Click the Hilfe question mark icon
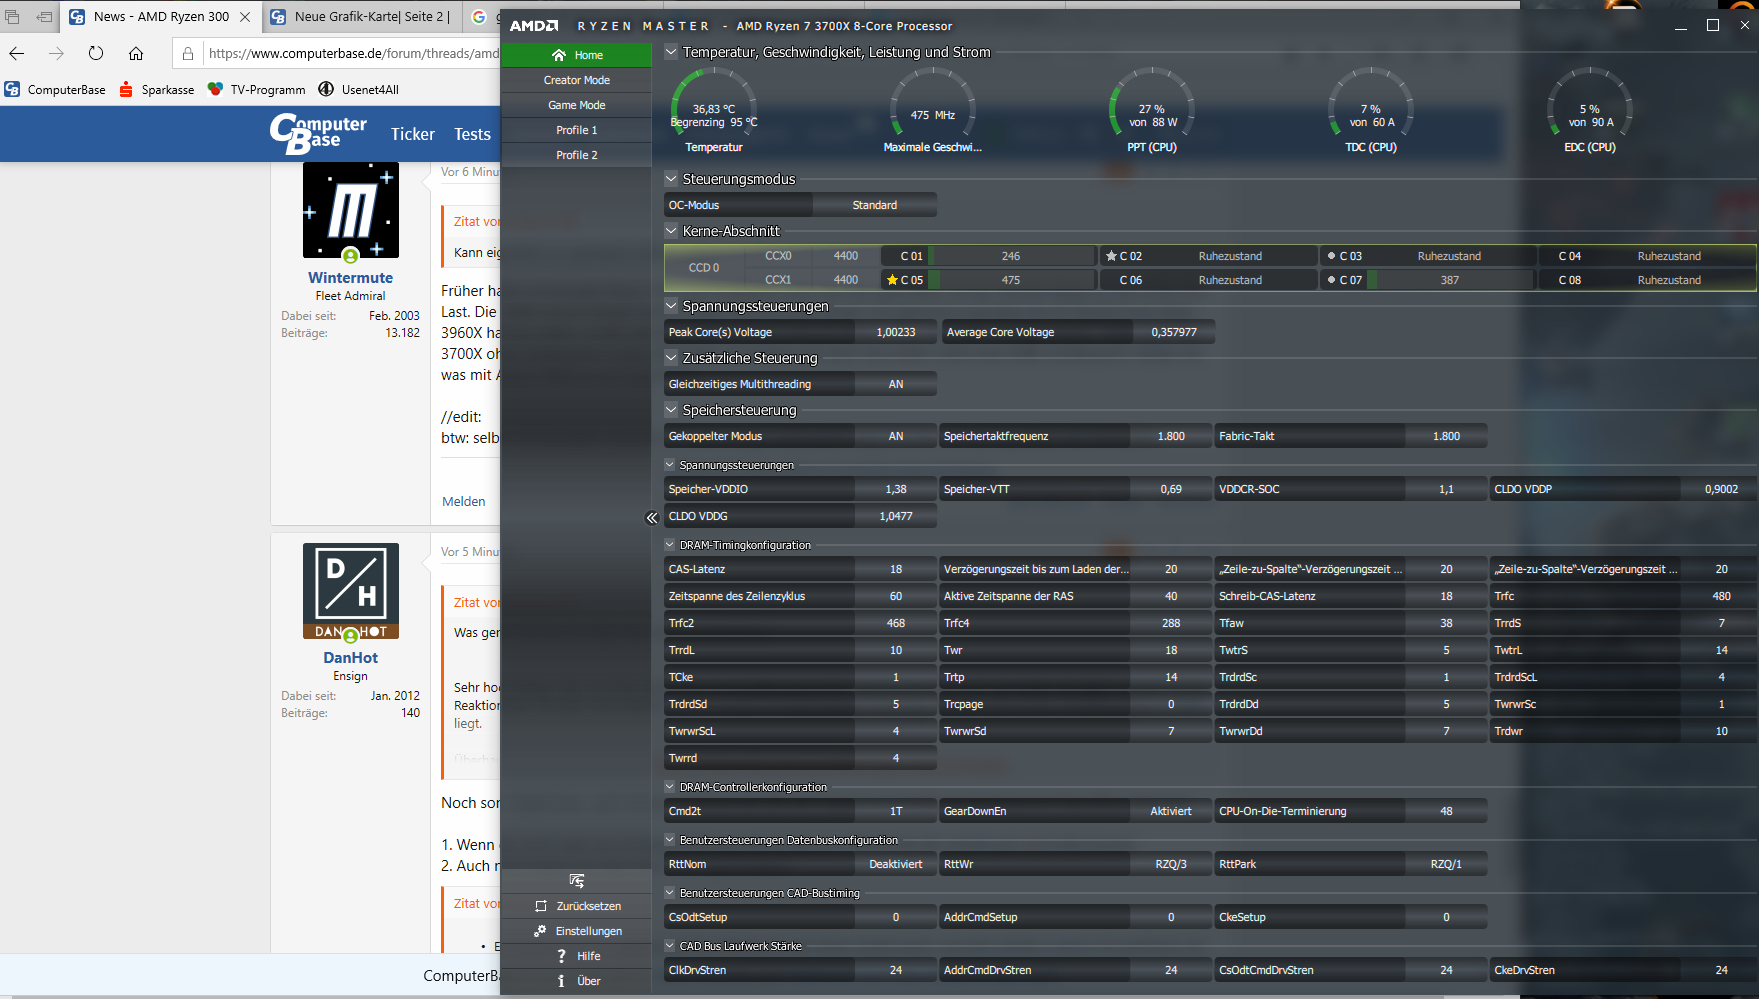 (562, 956)
